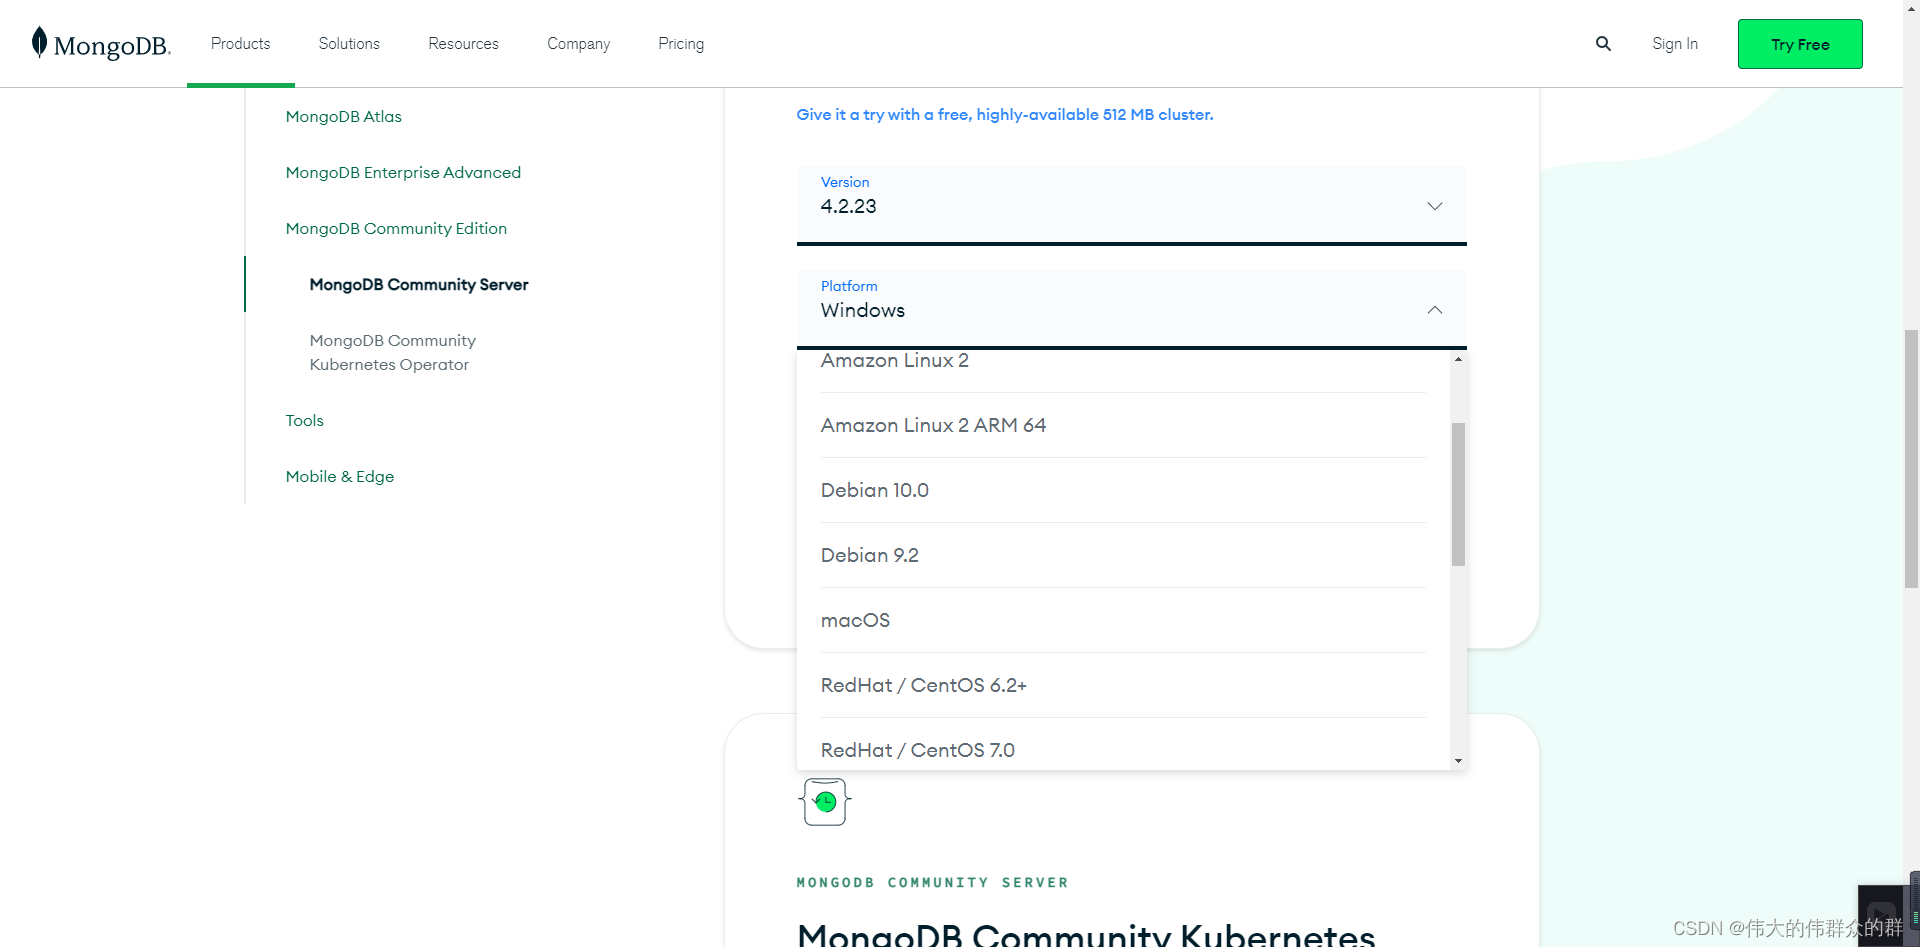Image resolution: width=1920 pixels, height=947 pixels.
Task: Click the Try Free button
Action: 1800,44
